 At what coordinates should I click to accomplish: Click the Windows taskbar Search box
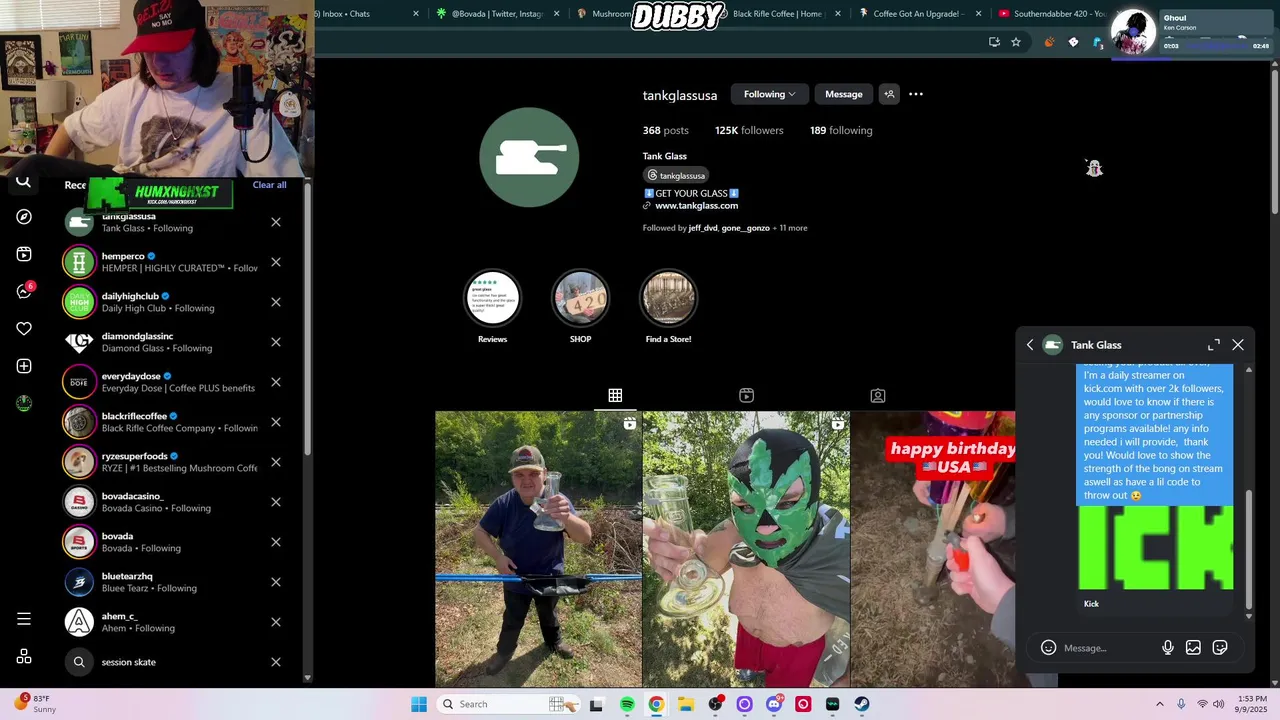(507, 704)
